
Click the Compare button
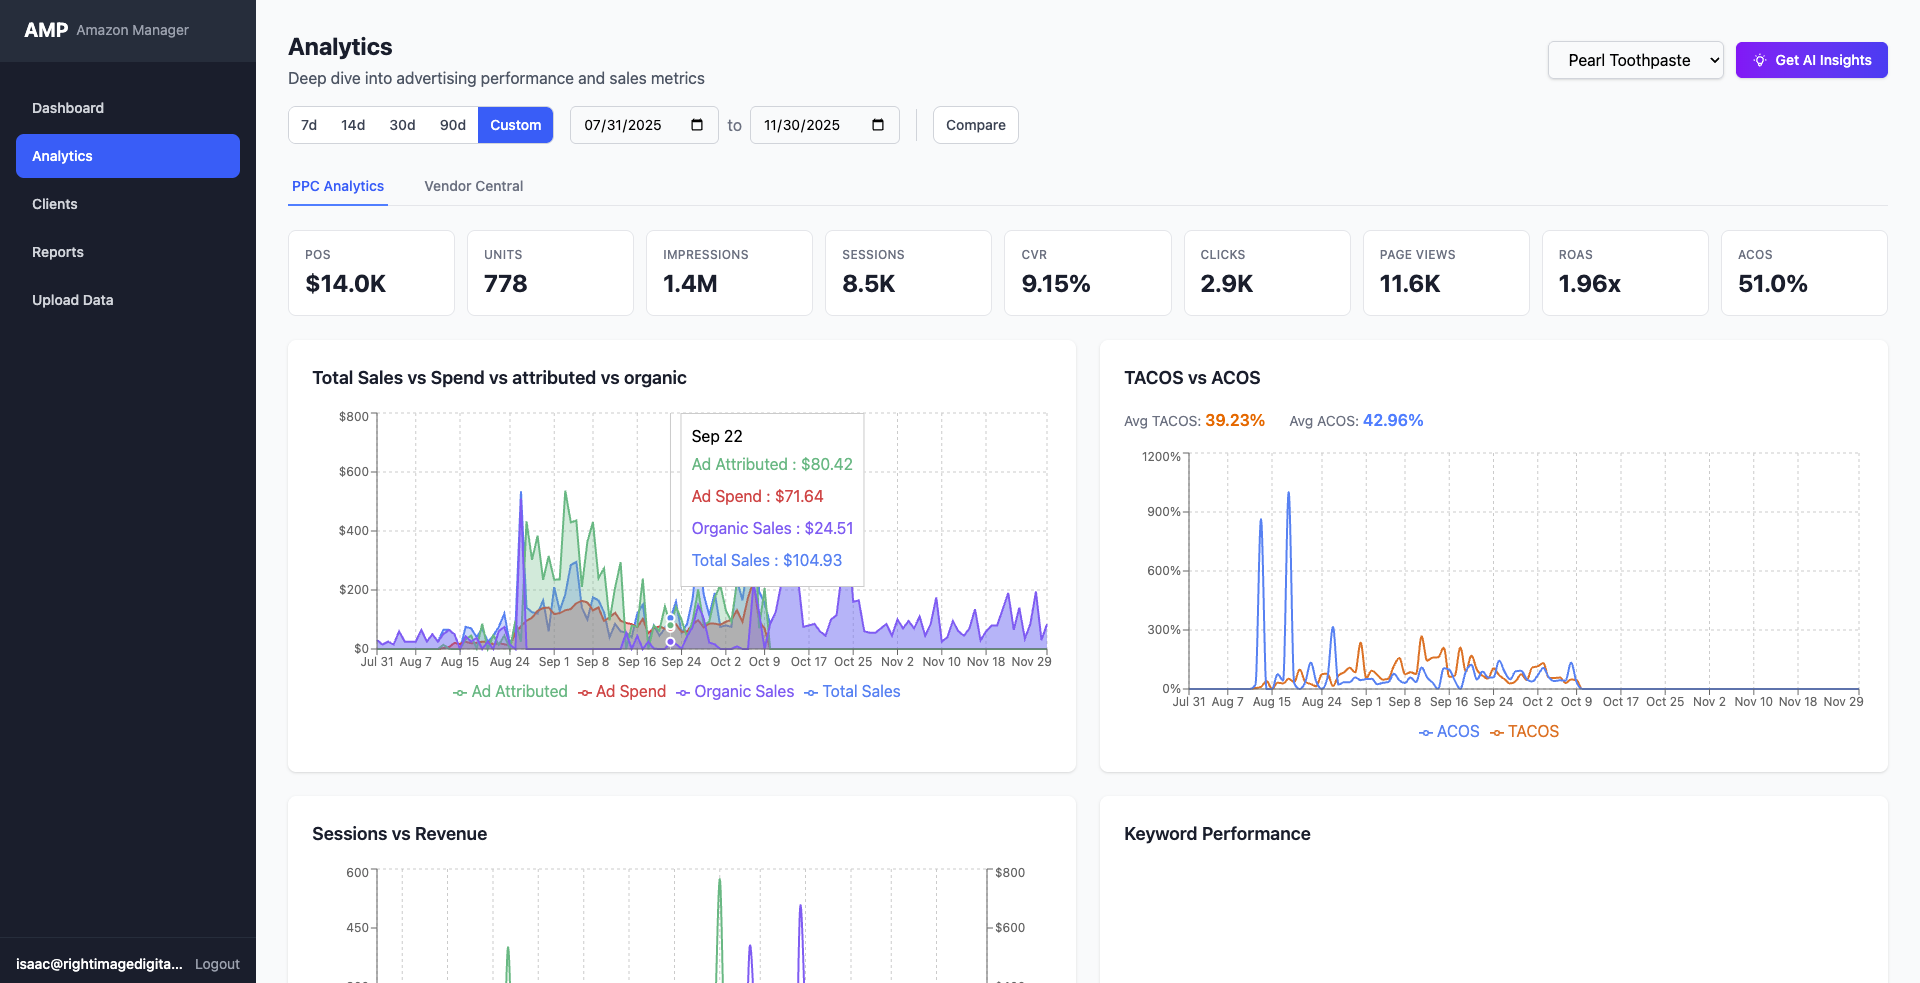pos(976,125)
